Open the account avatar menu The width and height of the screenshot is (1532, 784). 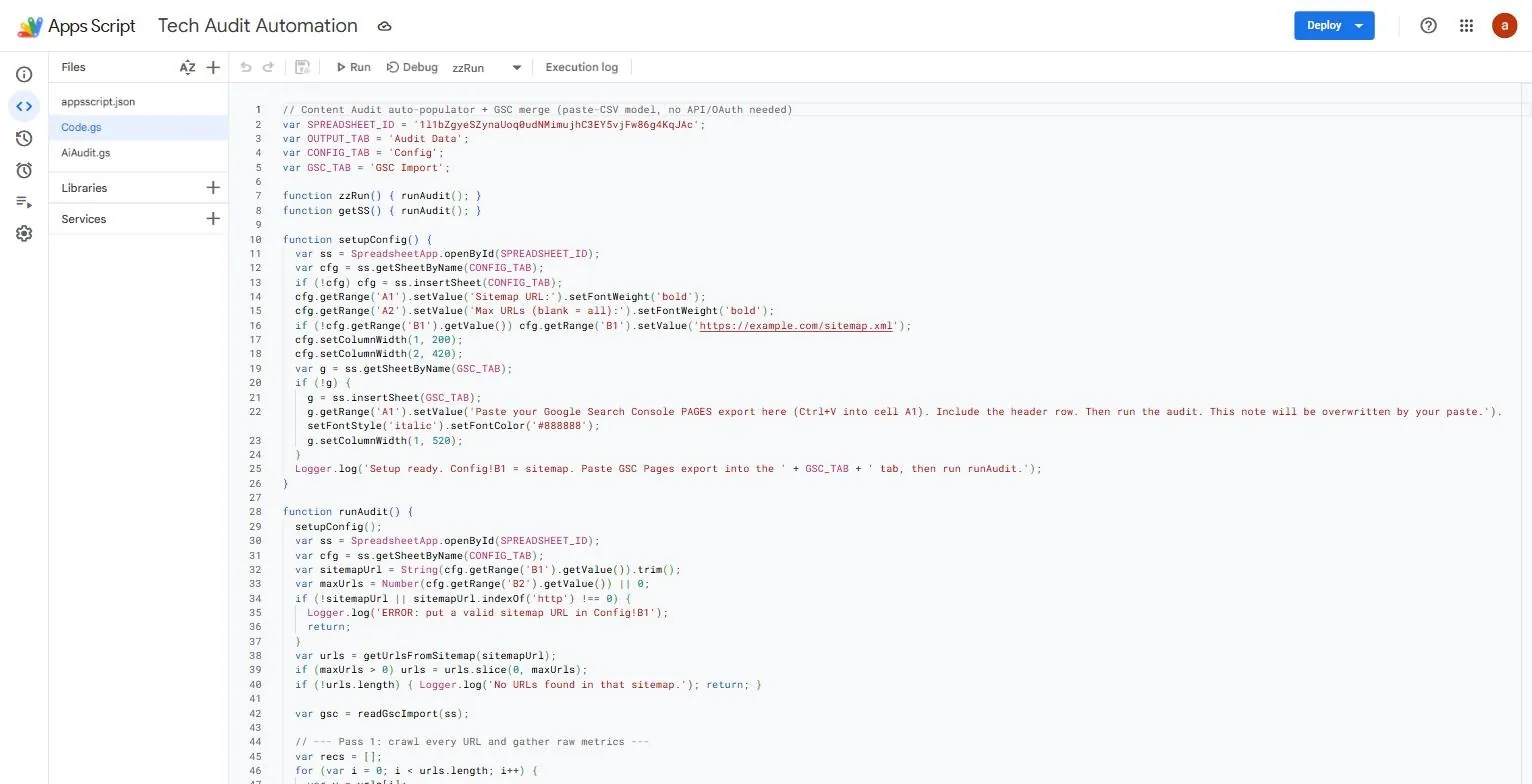point(1504,26)
